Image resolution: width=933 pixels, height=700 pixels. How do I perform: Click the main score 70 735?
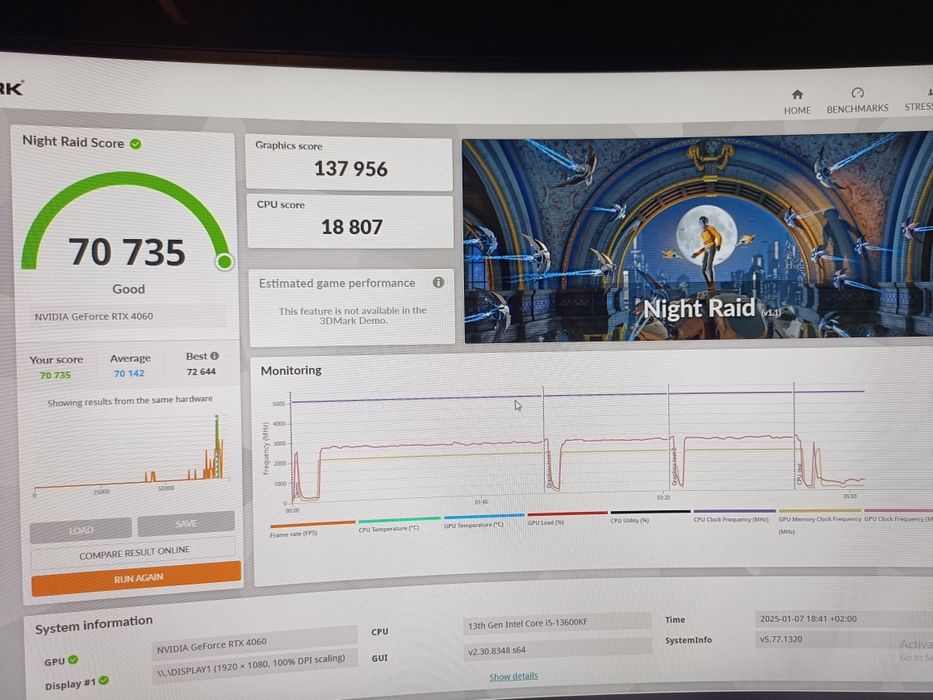(x=127, y=252)
